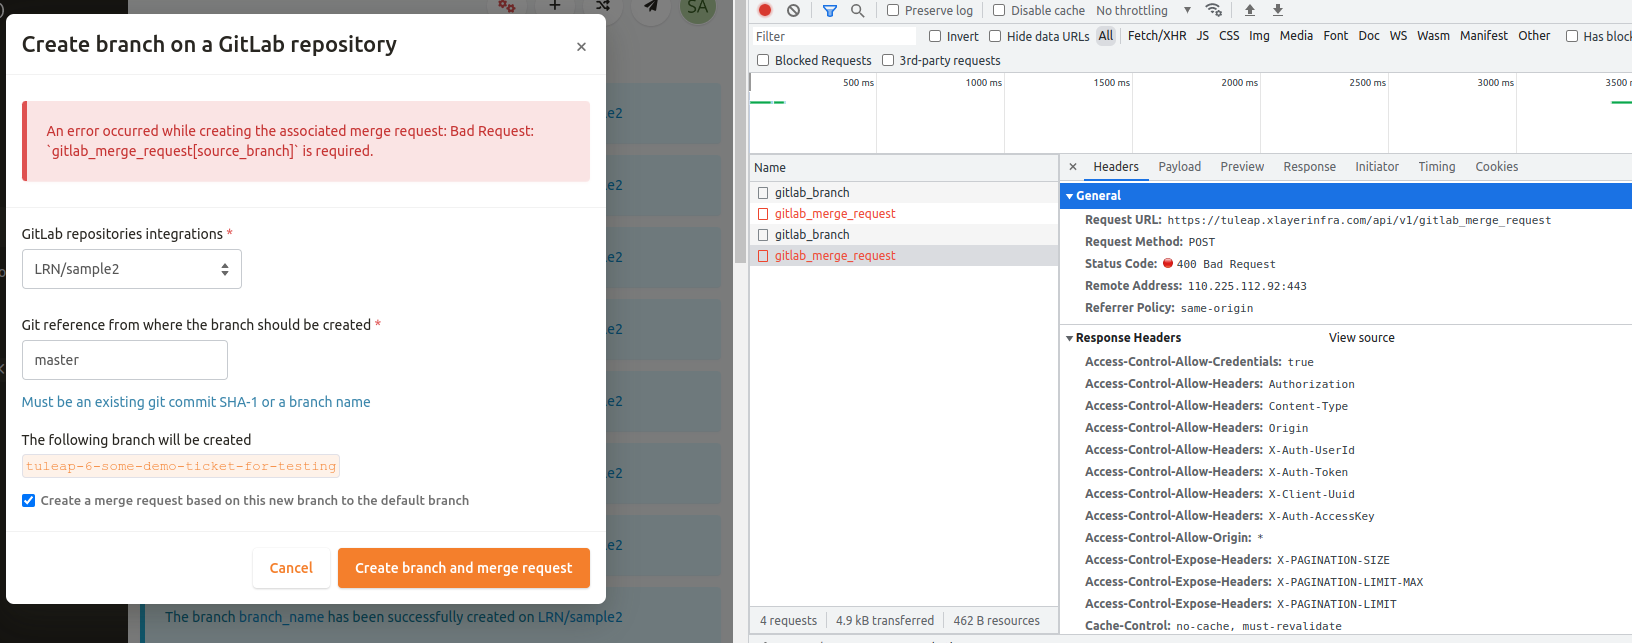
Task: Tick Has blocked cookies checkbox
Action: pyautogui.click(x=1572, y=36)
